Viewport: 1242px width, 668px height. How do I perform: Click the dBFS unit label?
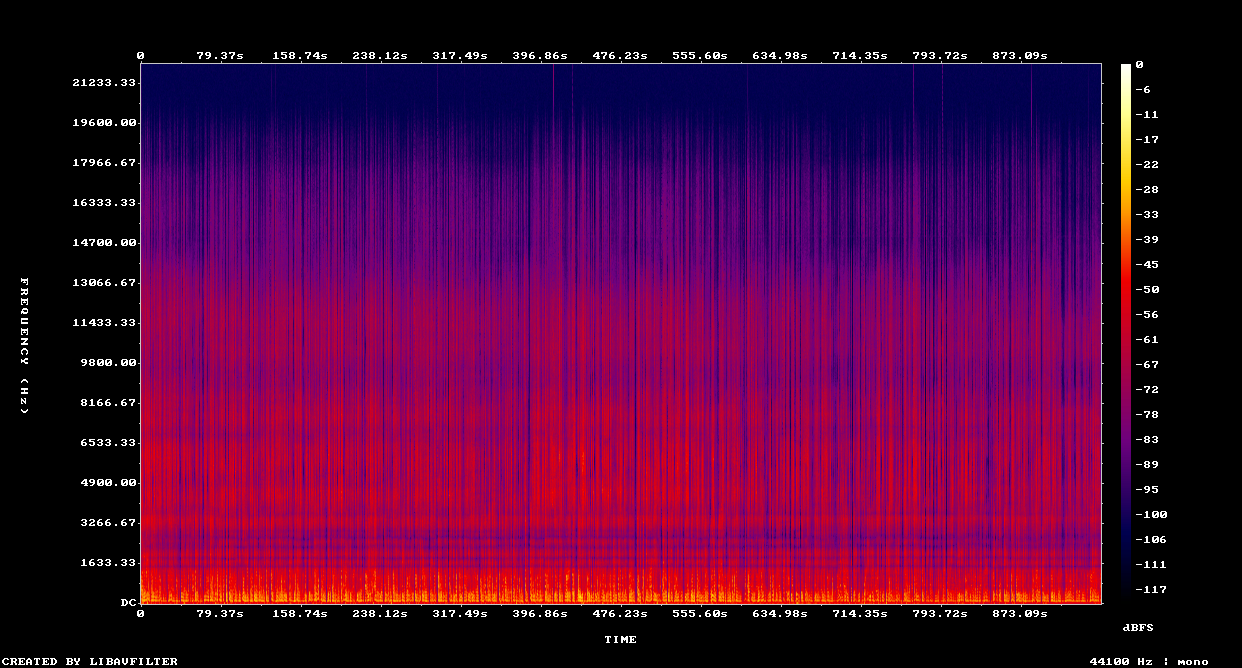(1139, 627)
